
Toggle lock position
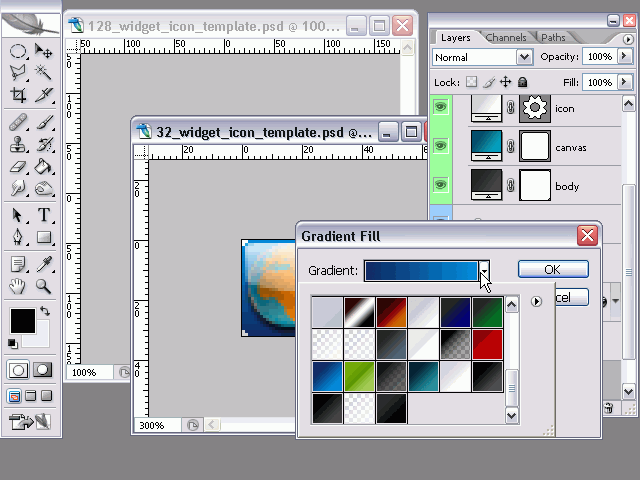pos(506,82)
